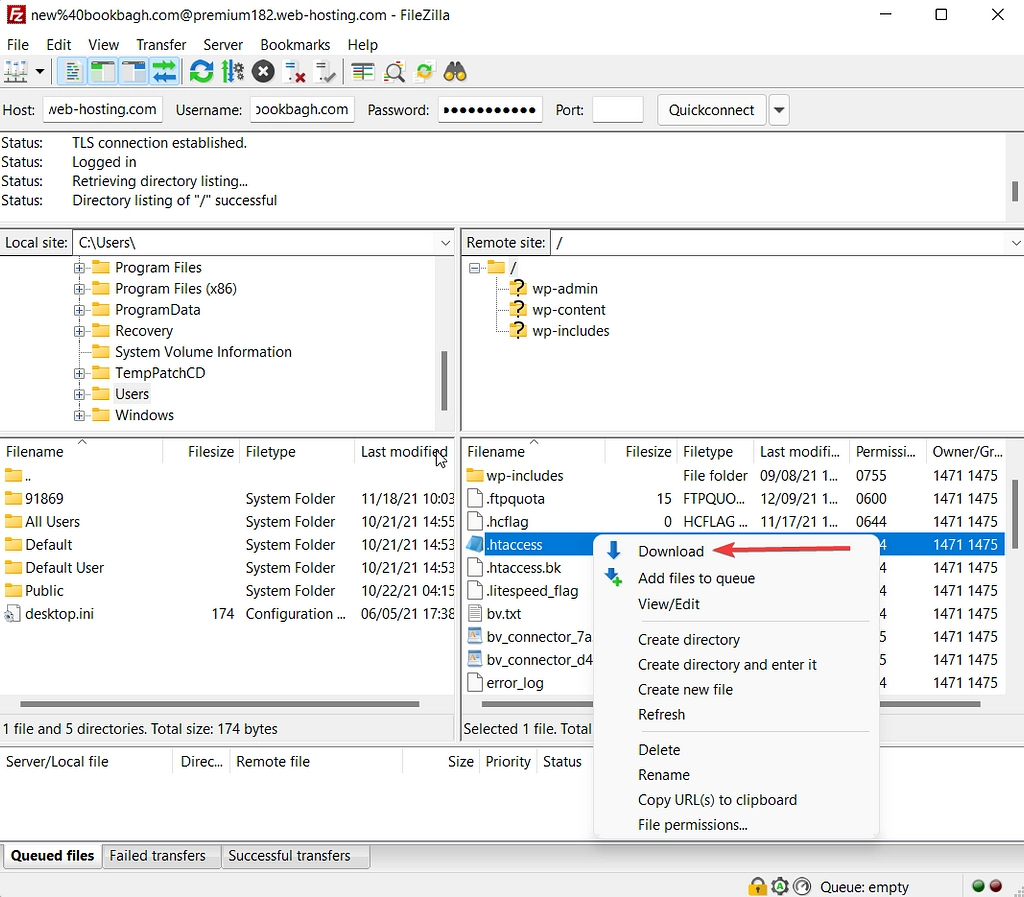Reconnect to last used server
This screenshot has height=897, width=1024.
coord(325,72)
